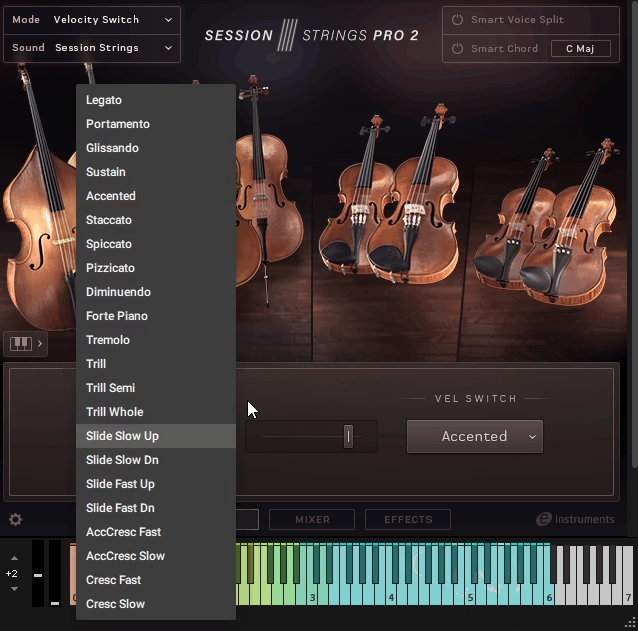Click the pitch wheel strip
The image size is (638, 631).
[38, 573]
